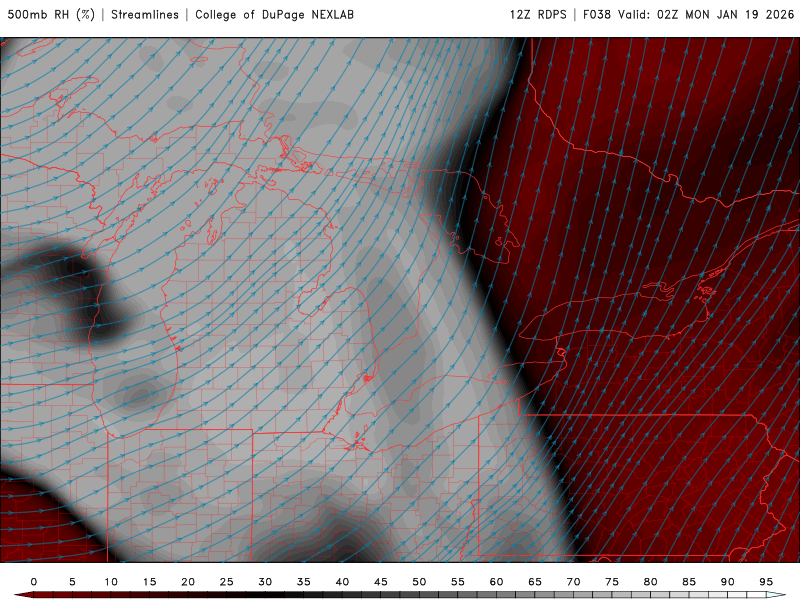Click the colorbar label '80'
This screenshot has width=800, height=600.
tap(651, 582)
